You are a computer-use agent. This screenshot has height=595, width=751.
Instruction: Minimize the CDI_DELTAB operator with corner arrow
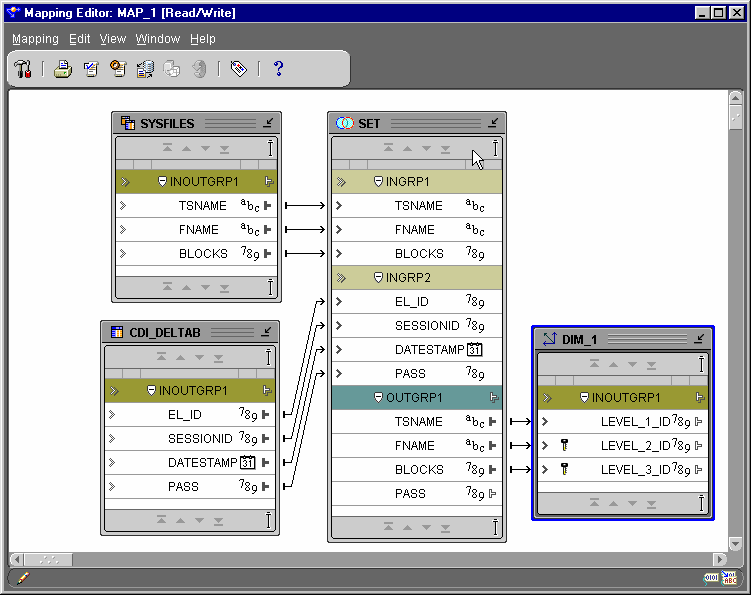(x=266, y=332)
